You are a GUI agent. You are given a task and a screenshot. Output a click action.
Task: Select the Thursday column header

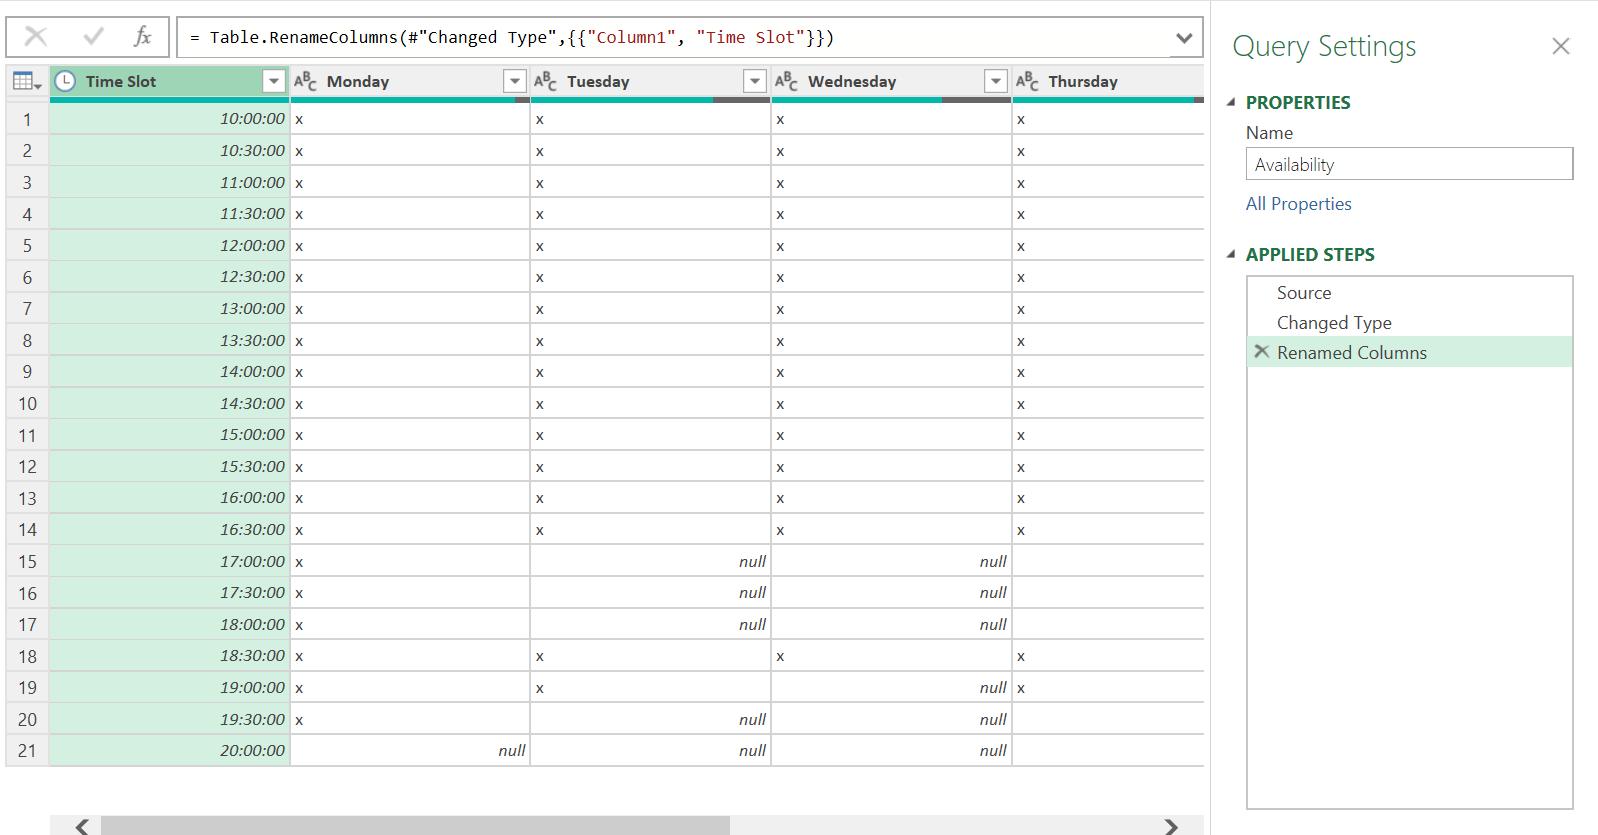point(1108,82)
